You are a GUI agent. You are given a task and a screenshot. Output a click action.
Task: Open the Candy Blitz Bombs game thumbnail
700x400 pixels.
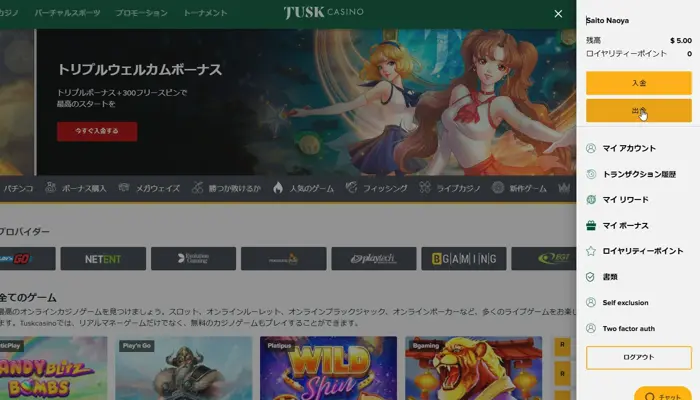(54, 368)
